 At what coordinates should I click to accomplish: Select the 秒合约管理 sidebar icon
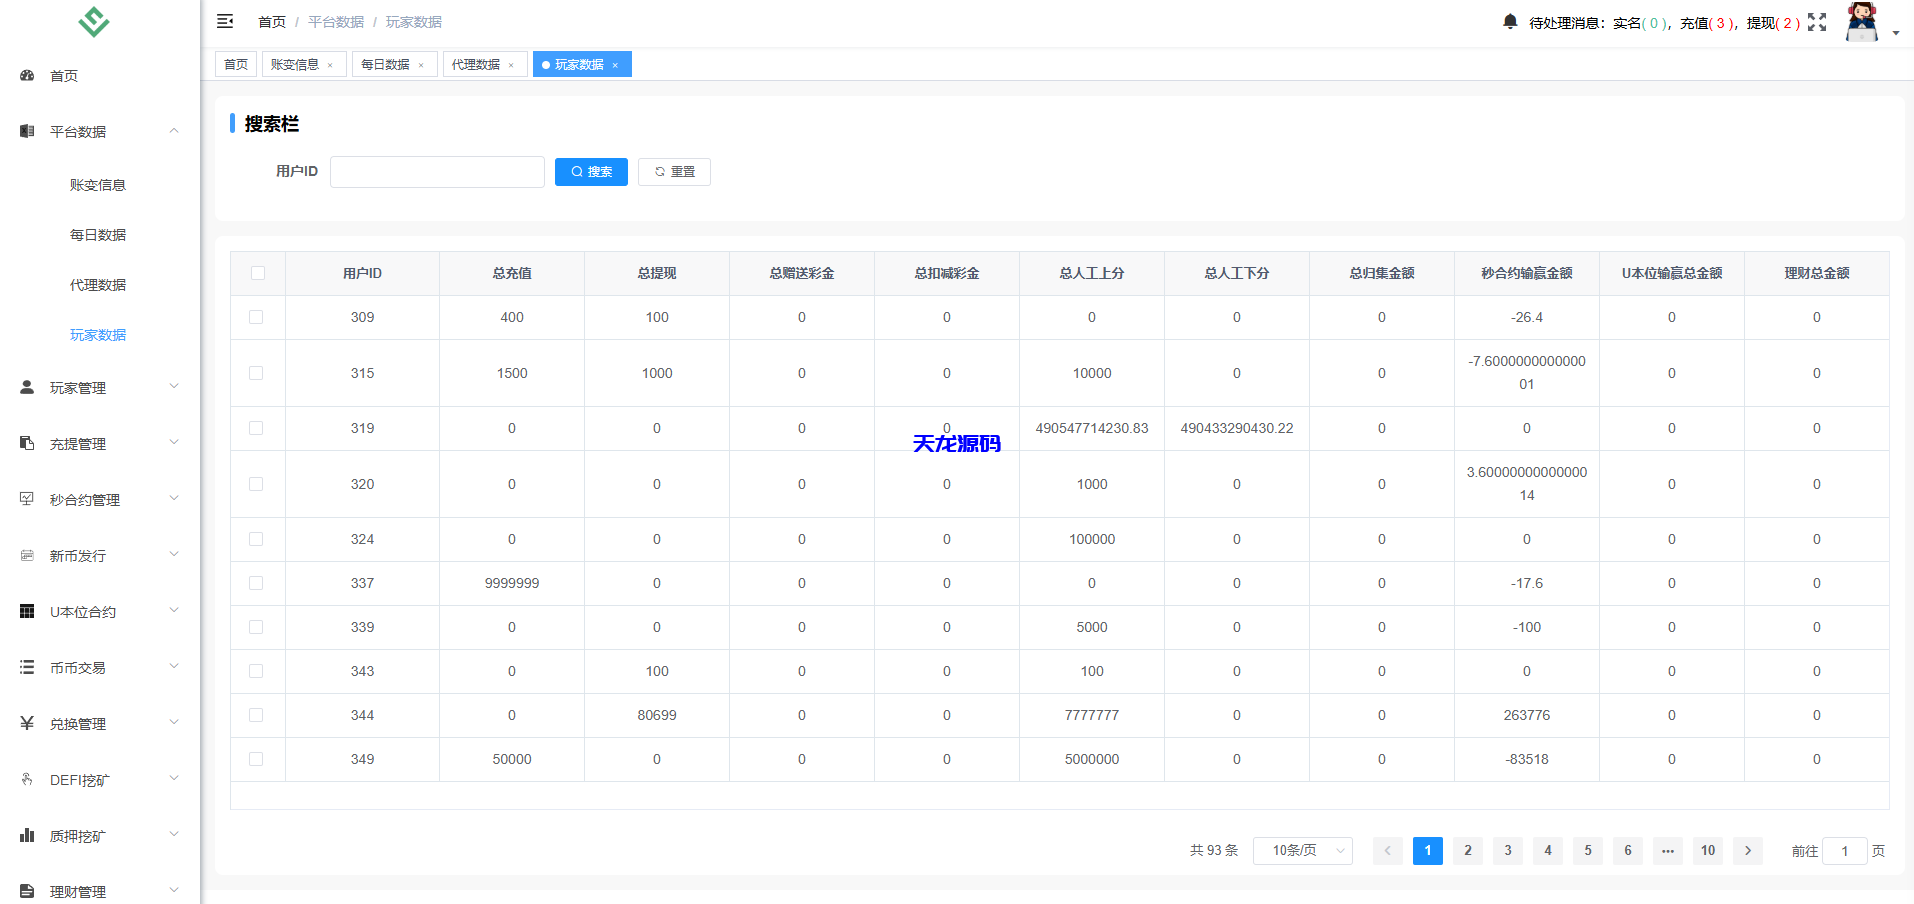click(26, 498)
